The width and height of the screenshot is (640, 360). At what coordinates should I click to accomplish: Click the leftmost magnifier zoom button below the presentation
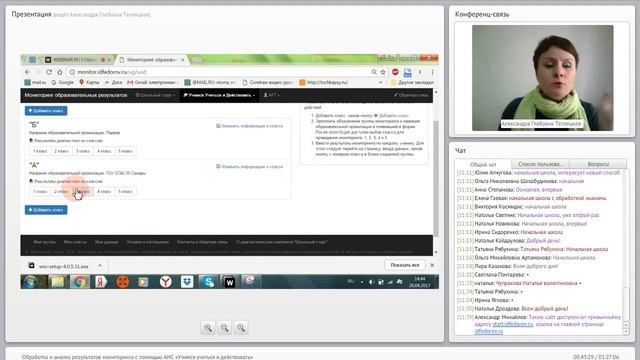point(208,327)
